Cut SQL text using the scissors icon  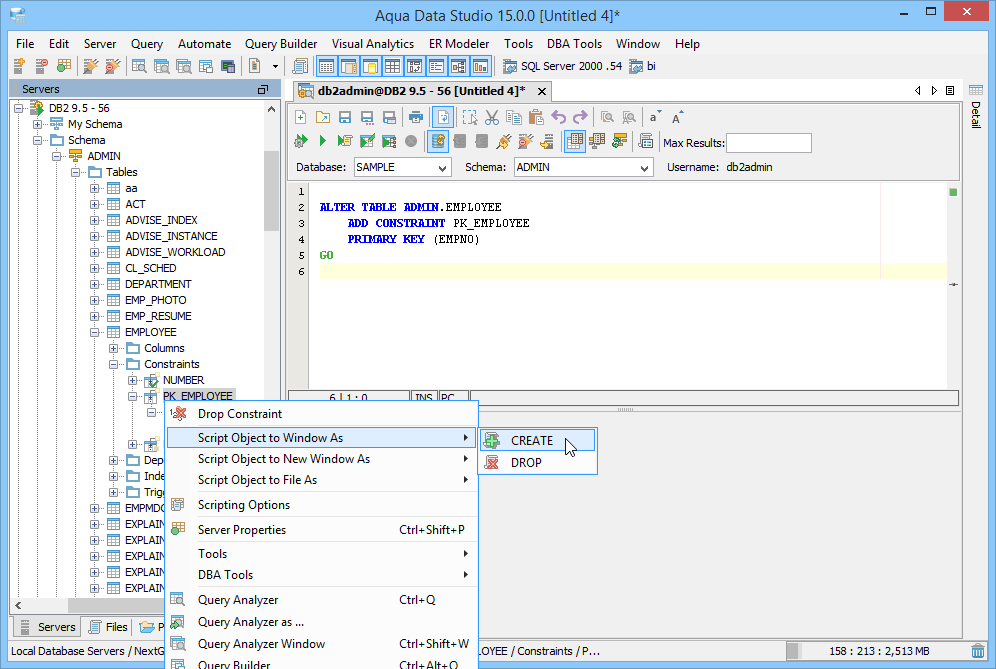pyautogui.click(x=491, y=117)
